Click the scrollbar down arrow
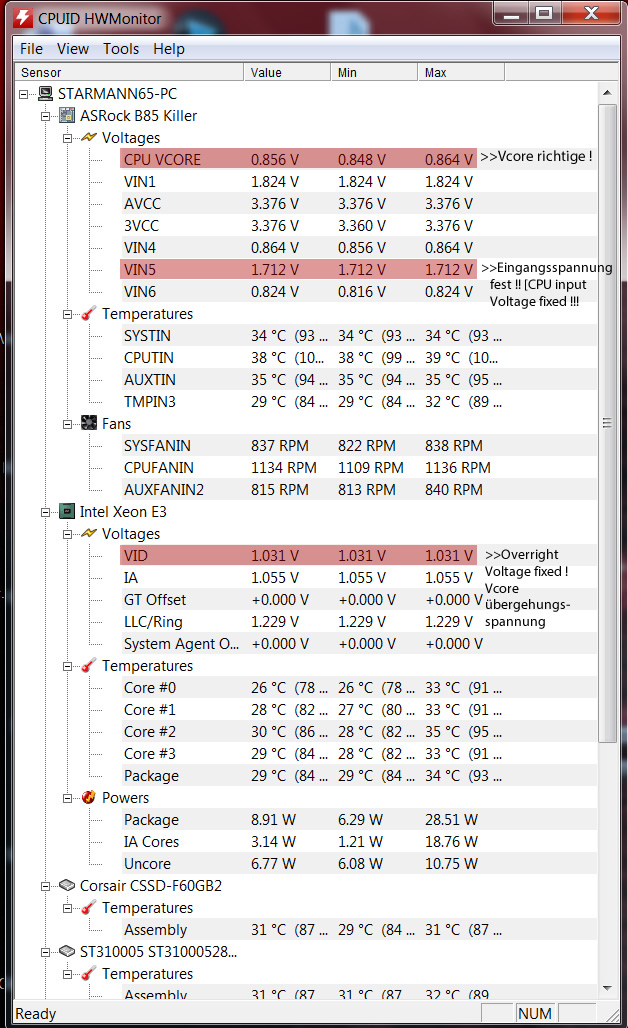This screenshot has height=1028, width=628. click(607, 987)
